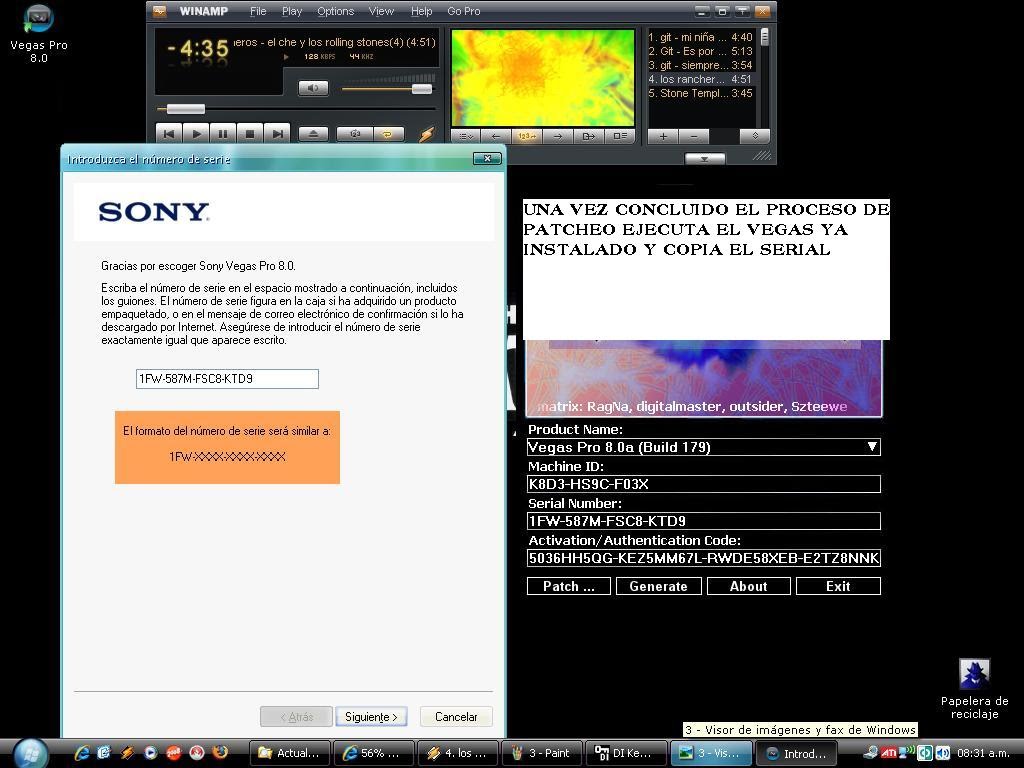1024x768 pixels.
Task: Click visualization fullscreen/detach icon
Action: point(588,136)
